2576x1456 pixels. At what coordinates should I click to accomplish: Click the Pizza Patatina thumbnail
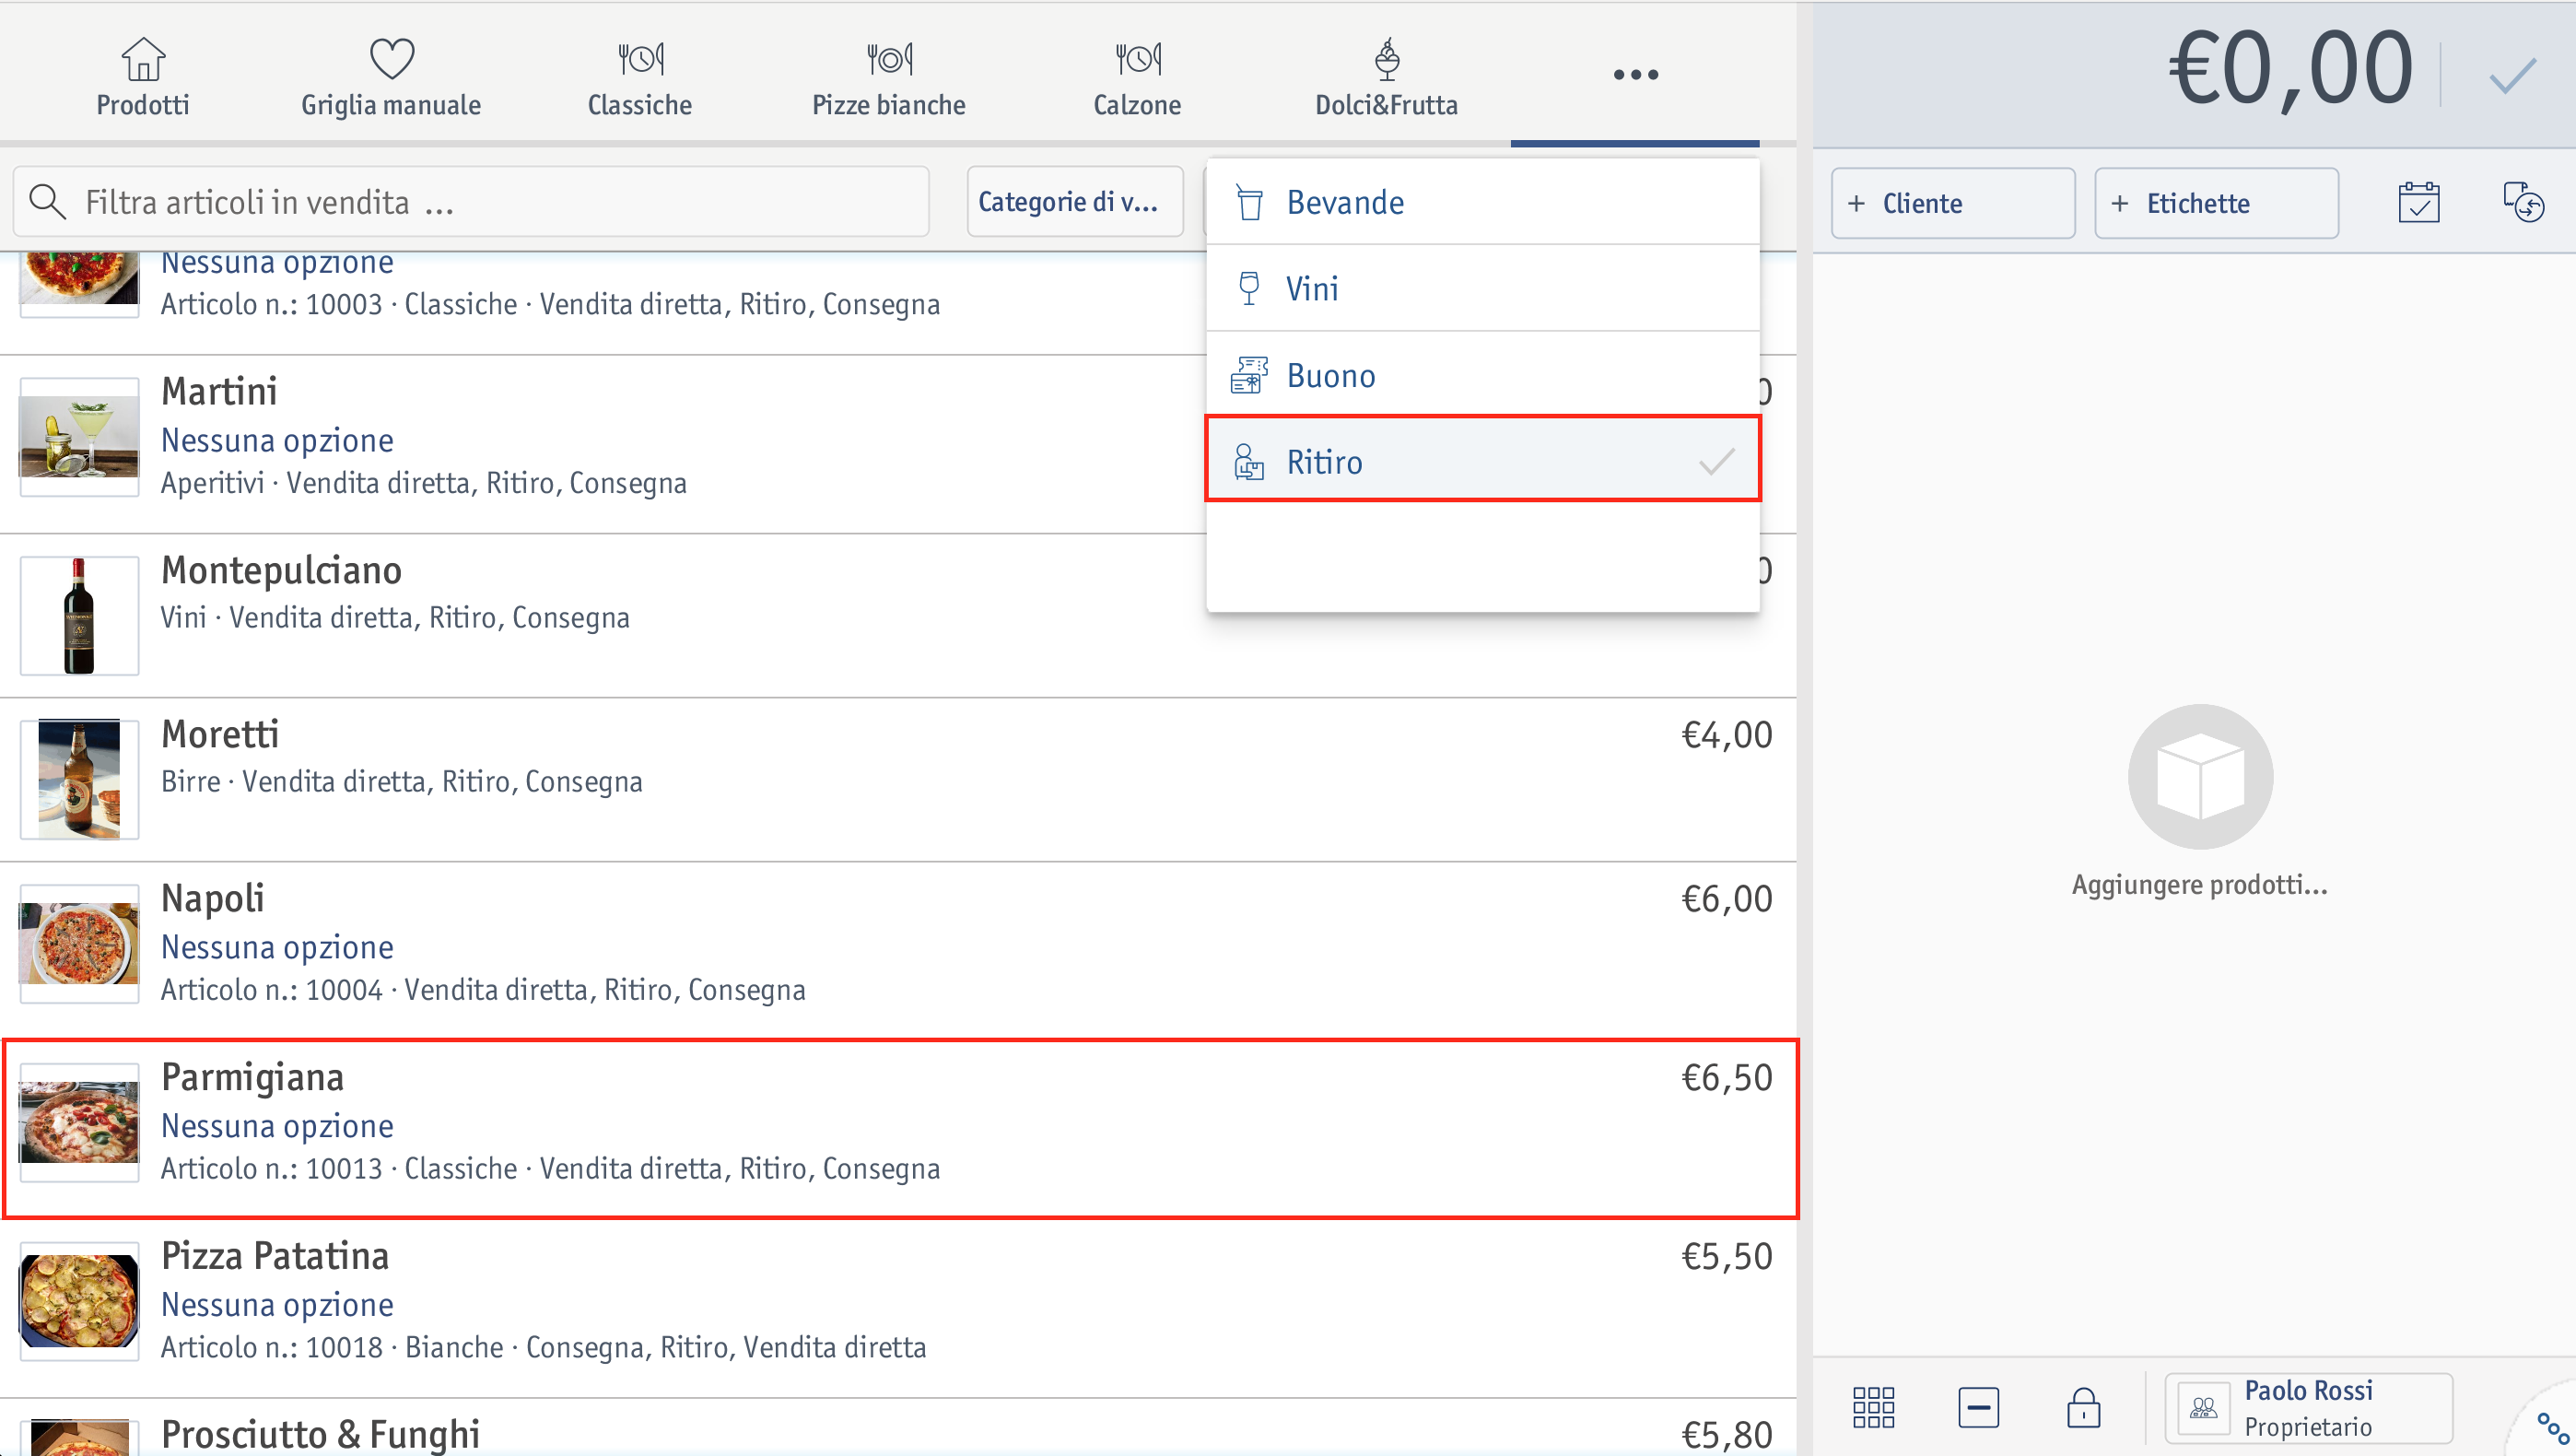79,1302
